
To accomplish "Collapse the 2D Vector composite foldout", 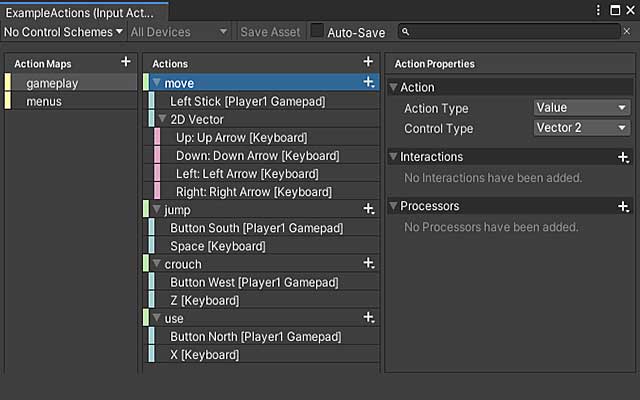I will coord(162,119).
